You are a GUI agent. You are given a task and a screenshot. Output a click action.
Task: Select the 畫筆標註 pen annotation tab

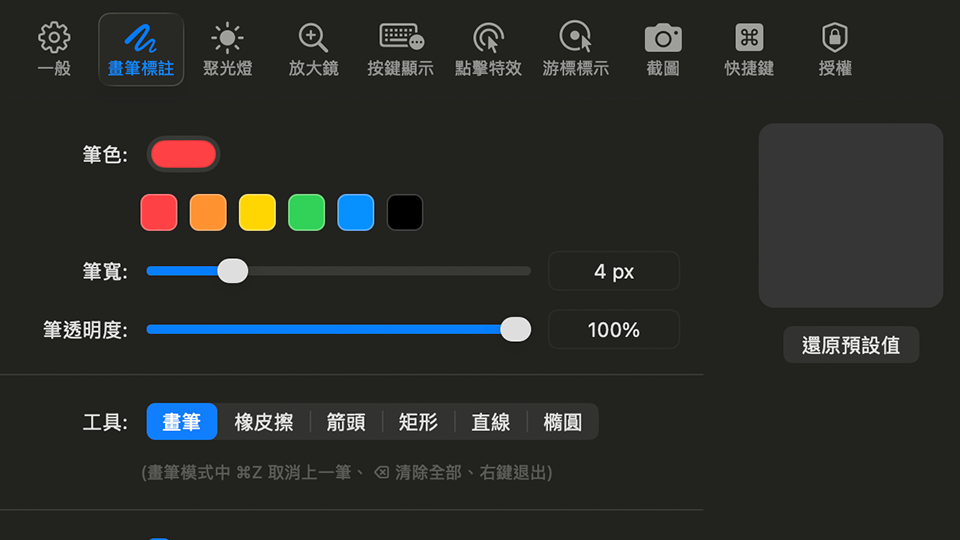tap(141, 50)
